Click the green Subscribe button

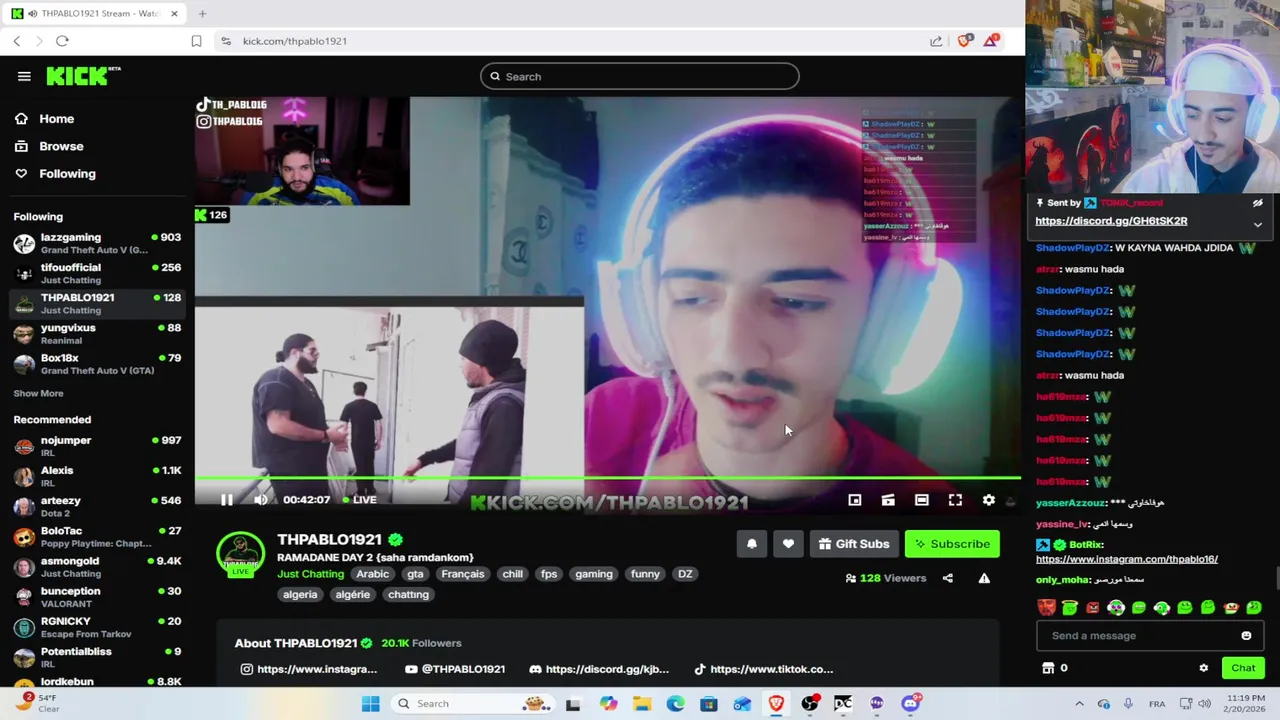(952, 544)
